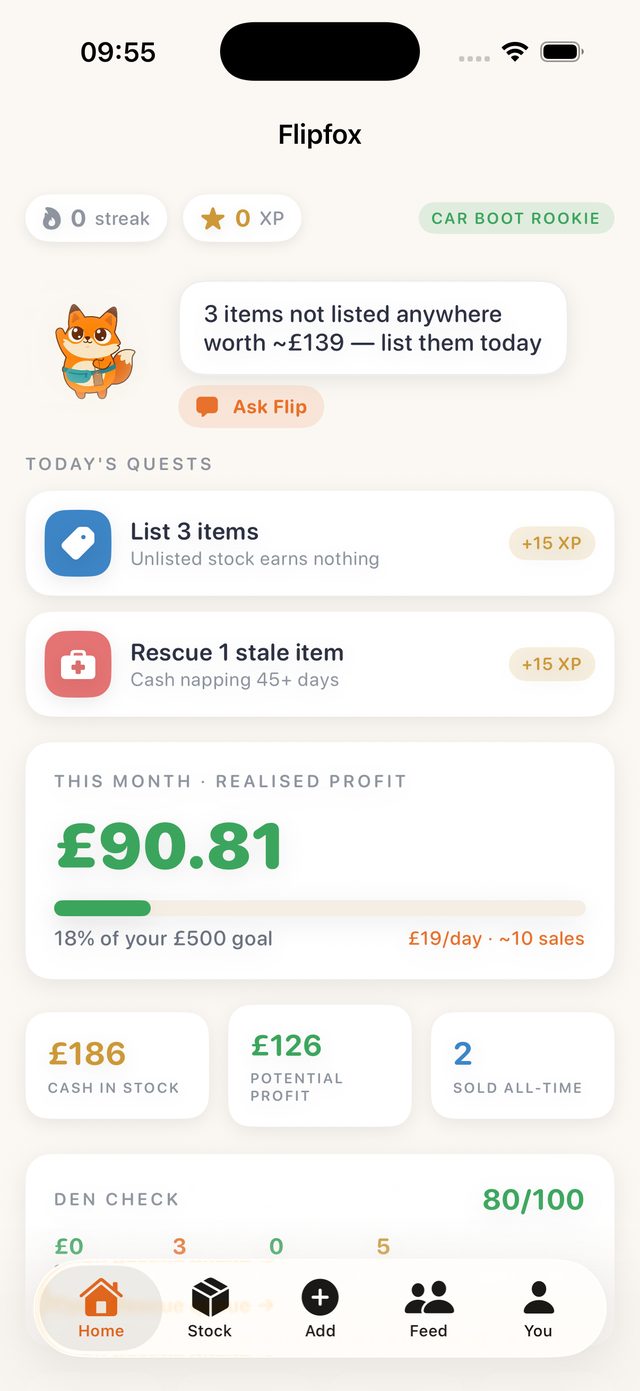The width and height of the screenshot is (640, 1391).
Task: Open the Sold All-Time card
Action: [523, 1065]
